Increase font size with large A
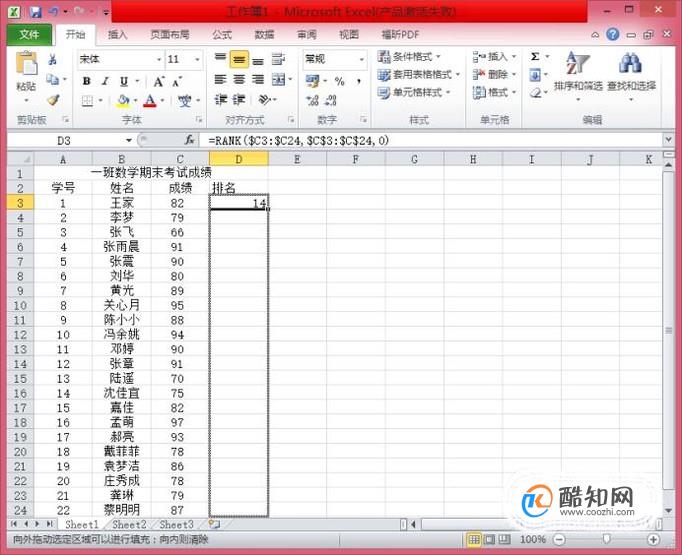The width and height of the screenshot is (682, 555). [x=159, y=81]
